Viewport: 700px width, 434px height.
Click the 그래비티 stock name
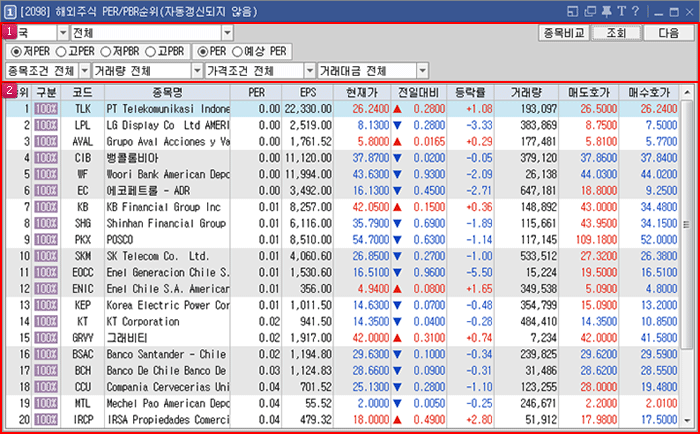coord(127,338)
